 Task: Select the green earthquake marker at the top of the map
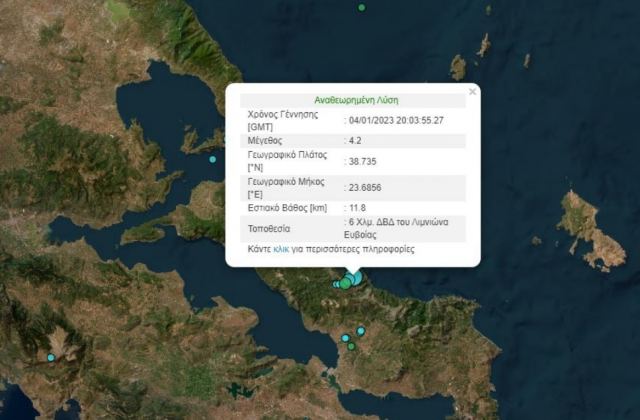[x=362, y=7]
